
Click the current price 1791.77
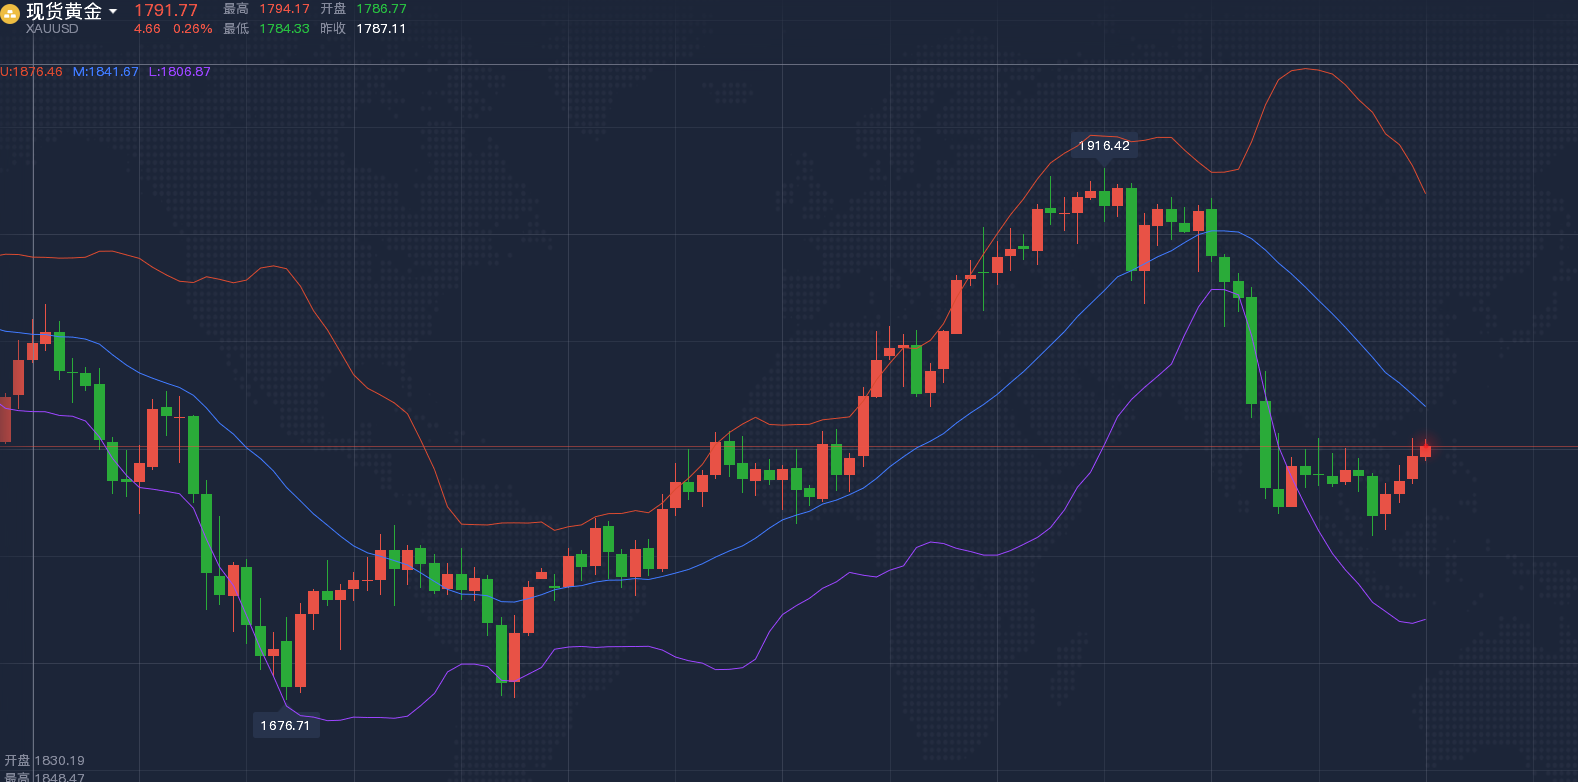(166, 10)
